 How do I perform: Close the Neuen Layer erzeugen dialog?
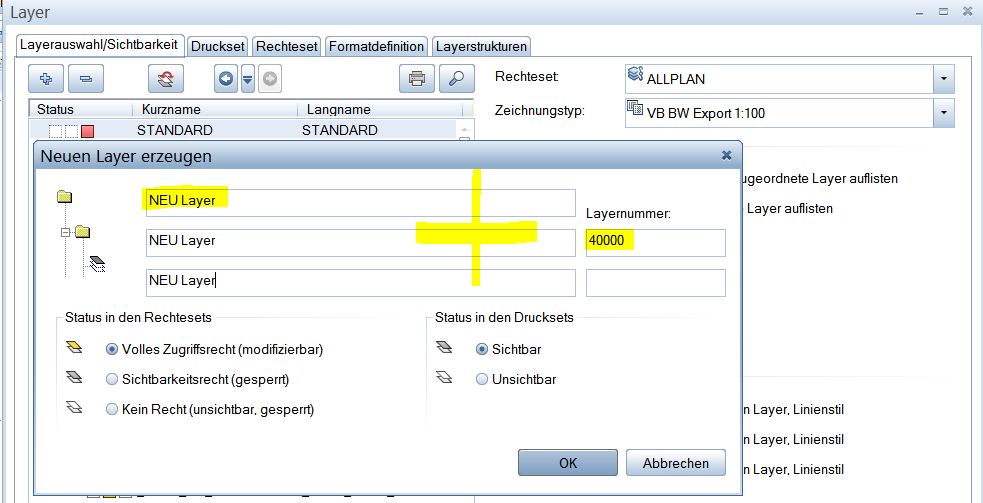(726, 155)
